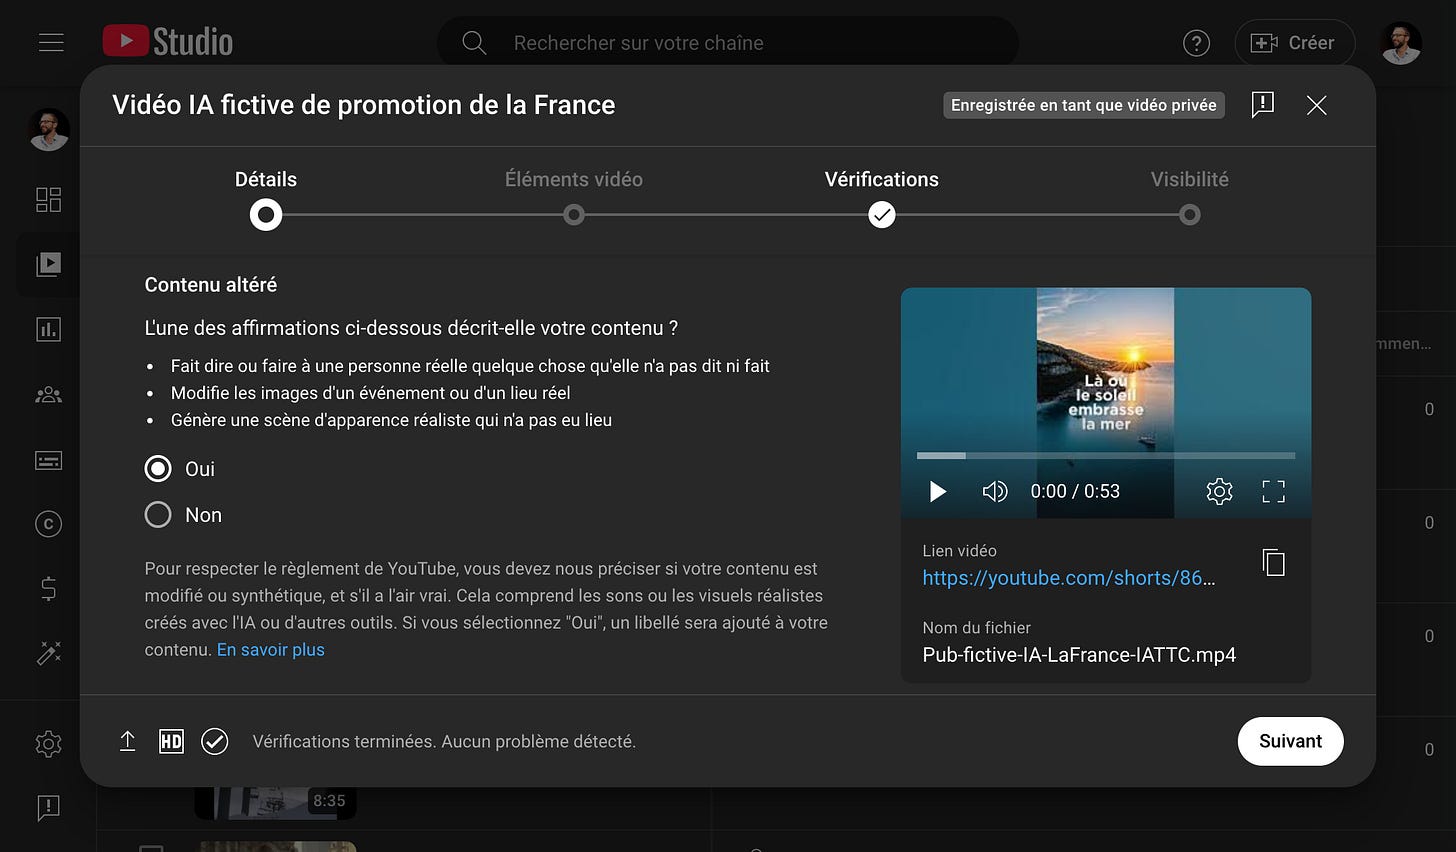The height and width of the screenshot is (852, 1456).
Task: Click the upload status arrow icon
Action: (127, 741)
